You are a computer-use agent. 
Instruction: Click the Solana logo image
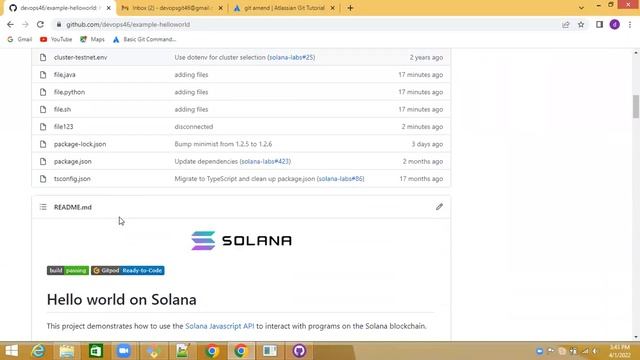(241, 240)
